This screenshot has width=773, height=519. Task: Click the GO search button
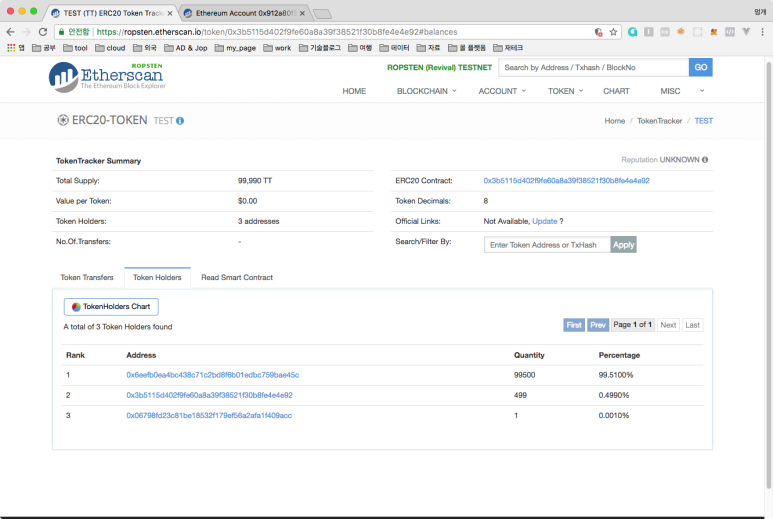tap(701, 67)
